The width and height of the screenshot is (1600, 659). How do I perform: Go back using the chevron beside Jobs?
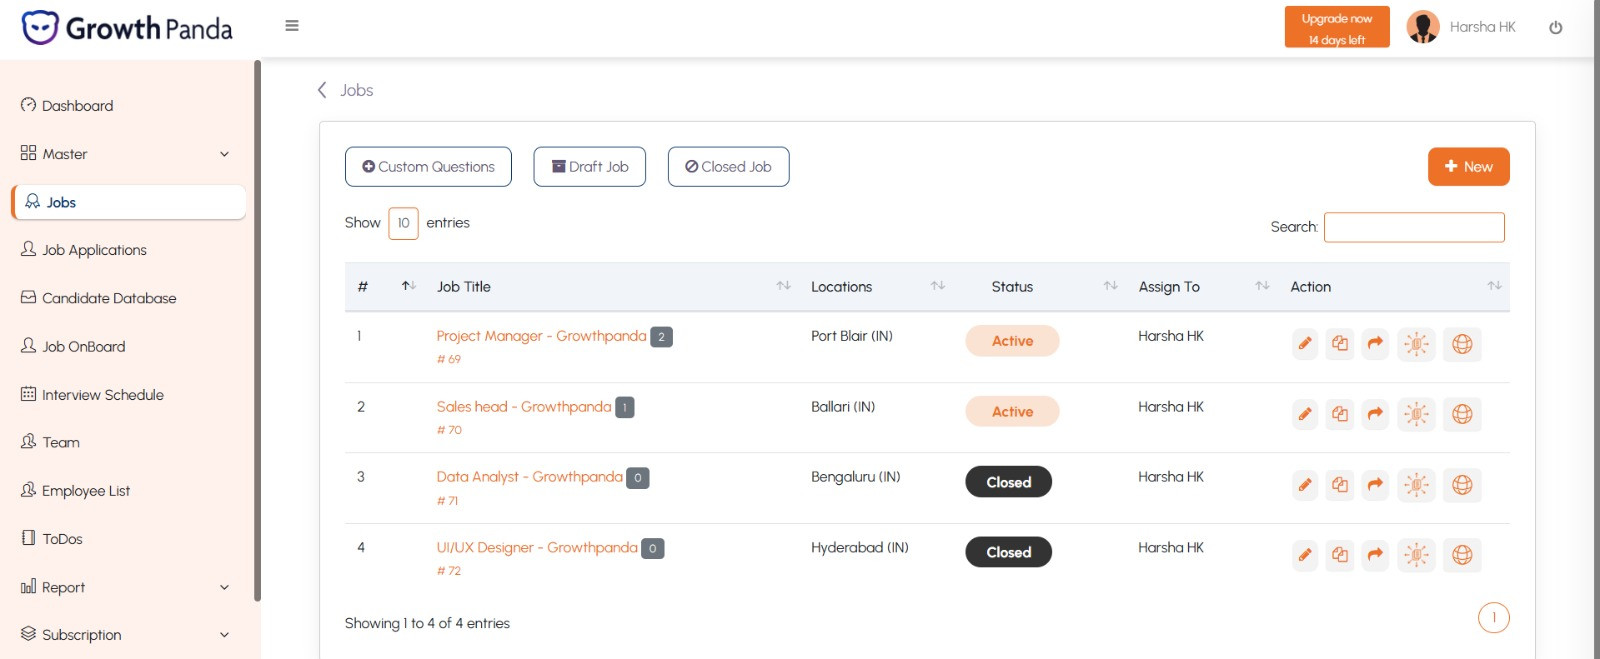tap(322, 90)
